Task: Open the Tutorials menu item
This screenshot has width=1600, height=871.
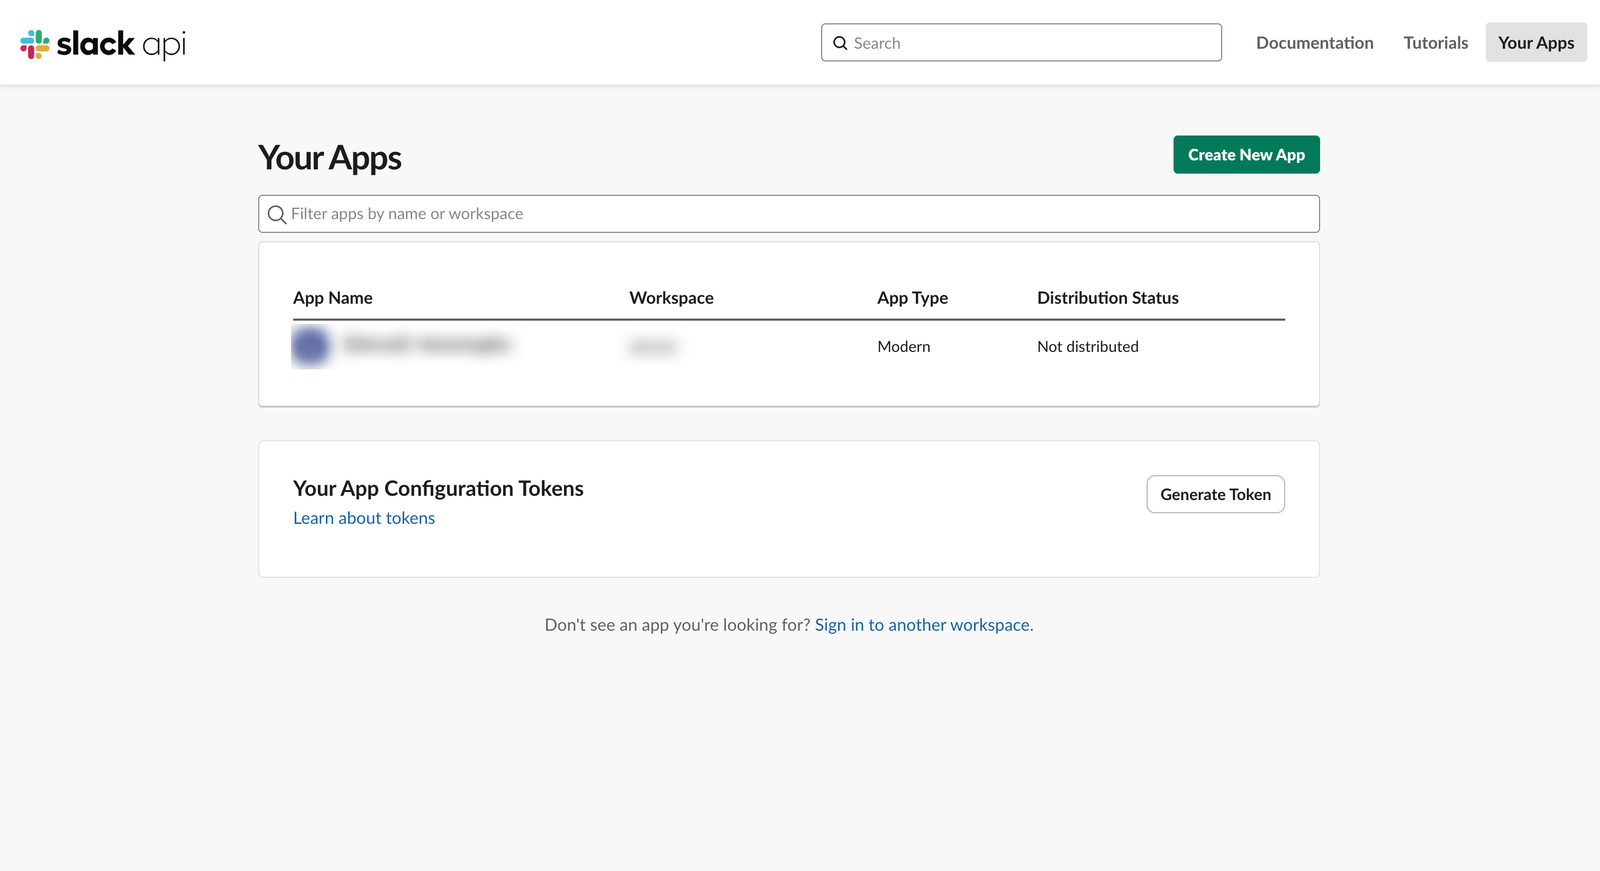Action: click(x=1436, y=43)
